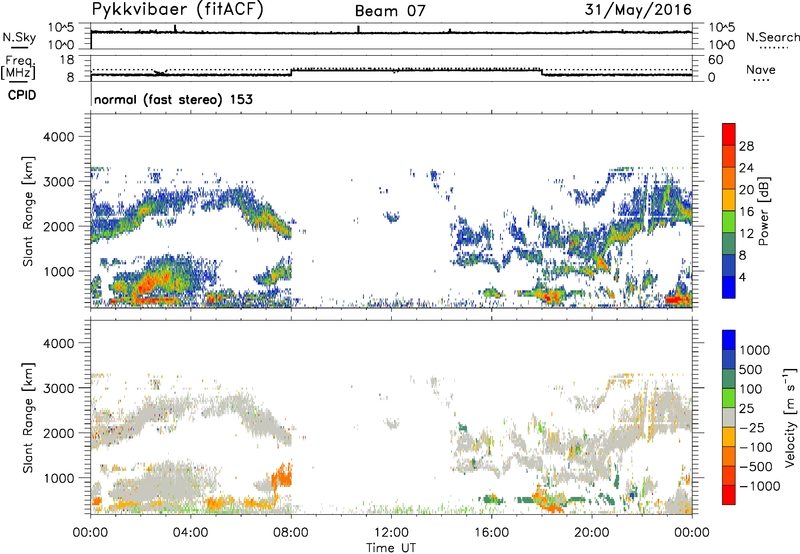800x554 pixels.
Task: Click the 'Freq. [MHz]' axis label
Action: [x=19, y=68]
